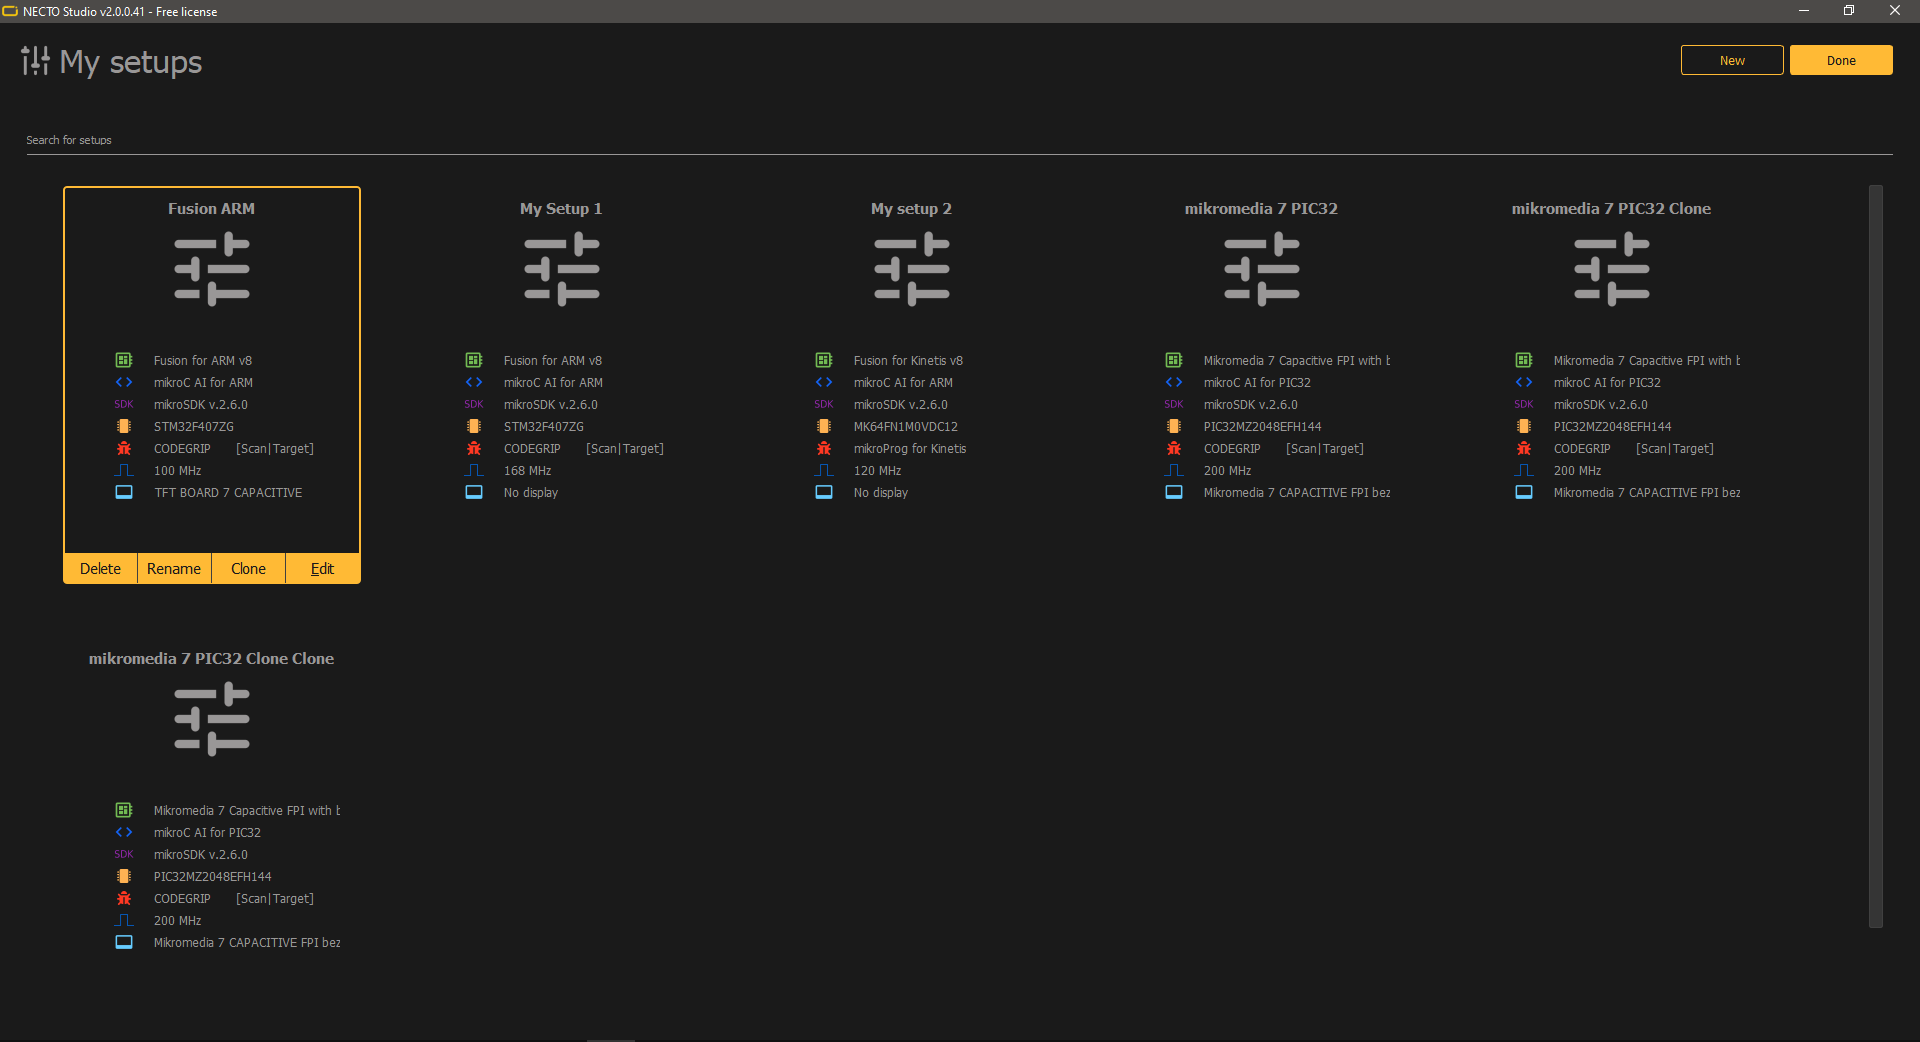
Task: Clone the Fusion ARM setup
Action: click(248, 568)
